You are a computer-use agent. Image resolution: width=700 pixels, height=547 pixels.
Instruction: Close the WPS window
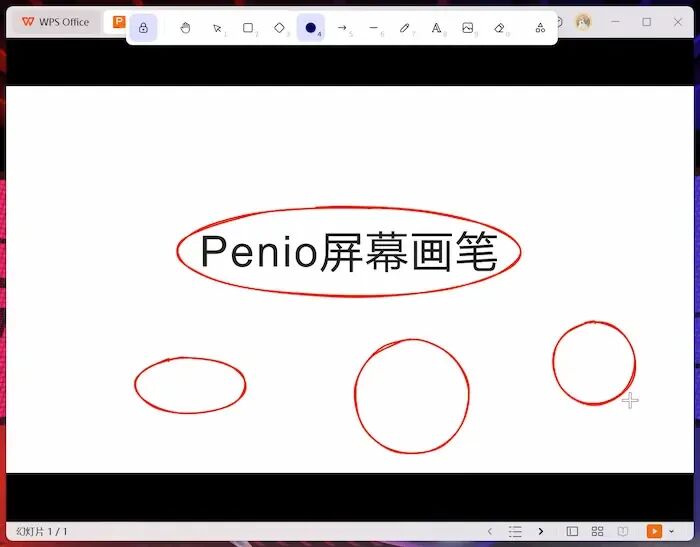[678, 21]
